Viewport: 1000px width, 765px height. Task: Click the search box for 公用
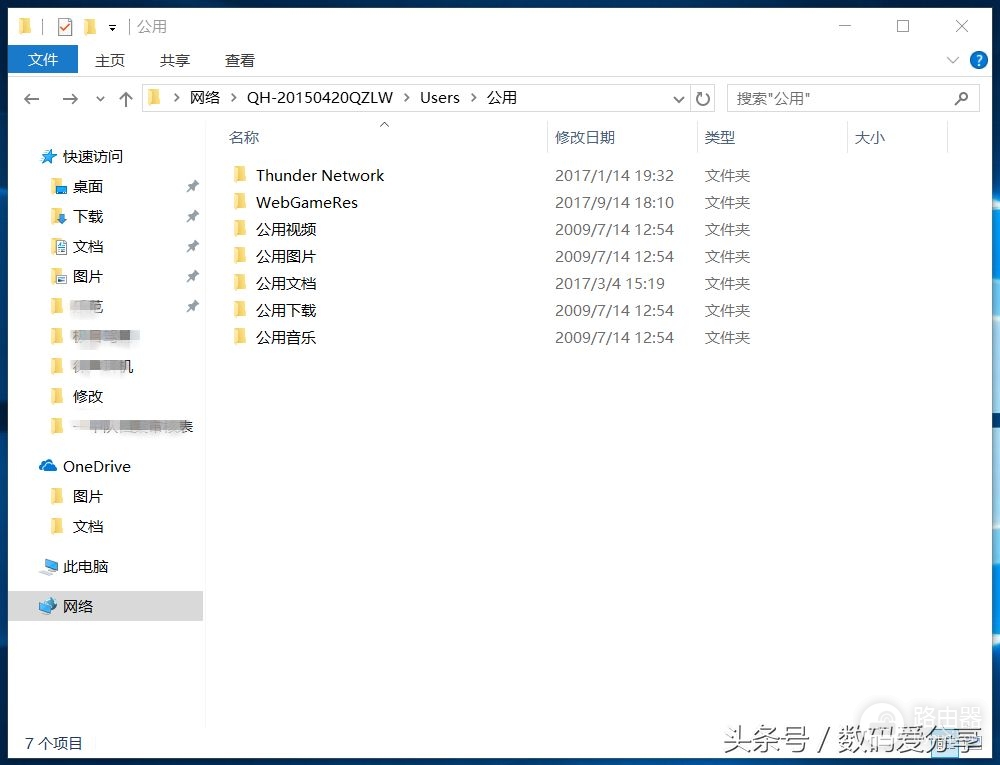pyautogui.click(x=840, y=98)
